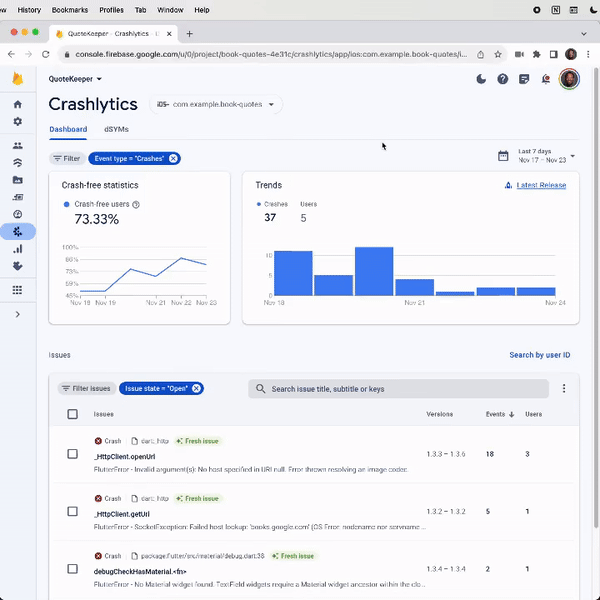Open project settings gear in sidebar
Viewport: 600px width, 600px height.
(17, 121)
